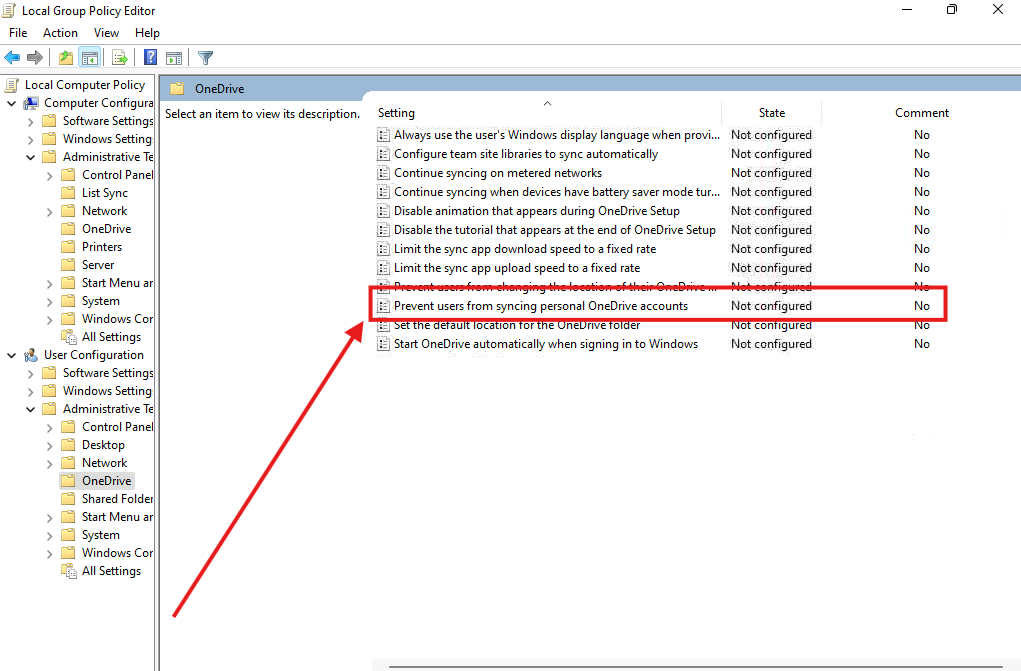Expand Start Menu under User Configuration
This screenshot has width=1021, height=671.
(x=49, y=517)
